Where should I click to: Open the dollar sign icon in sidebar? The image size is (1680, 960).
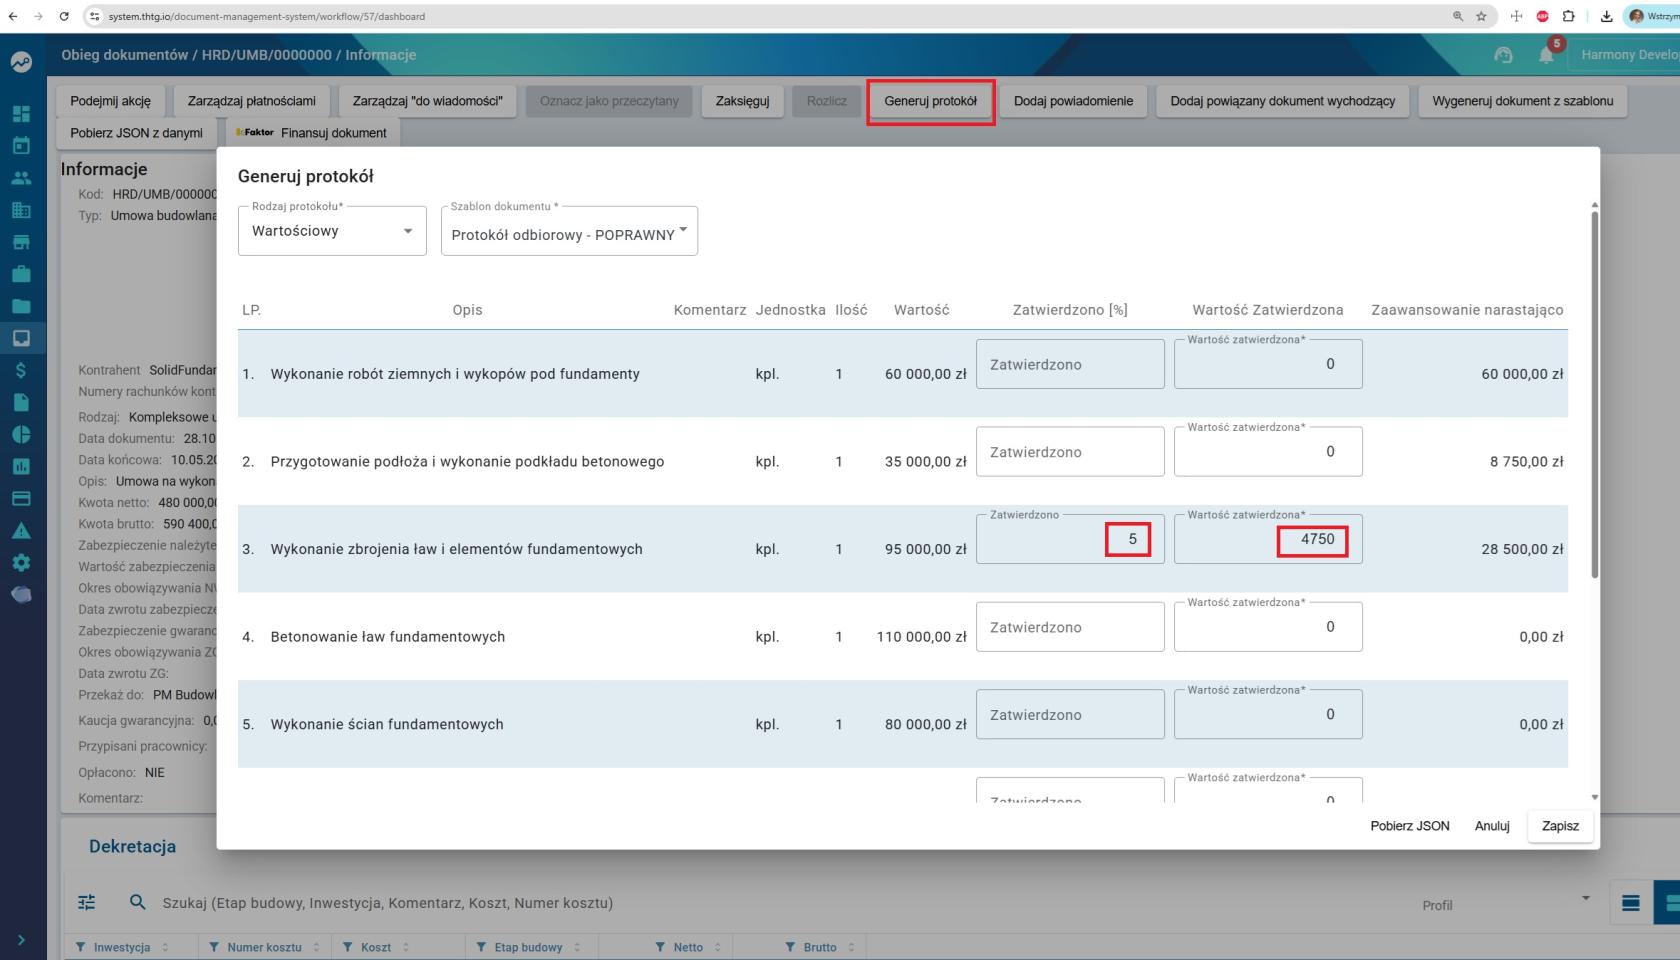(21, 370)
